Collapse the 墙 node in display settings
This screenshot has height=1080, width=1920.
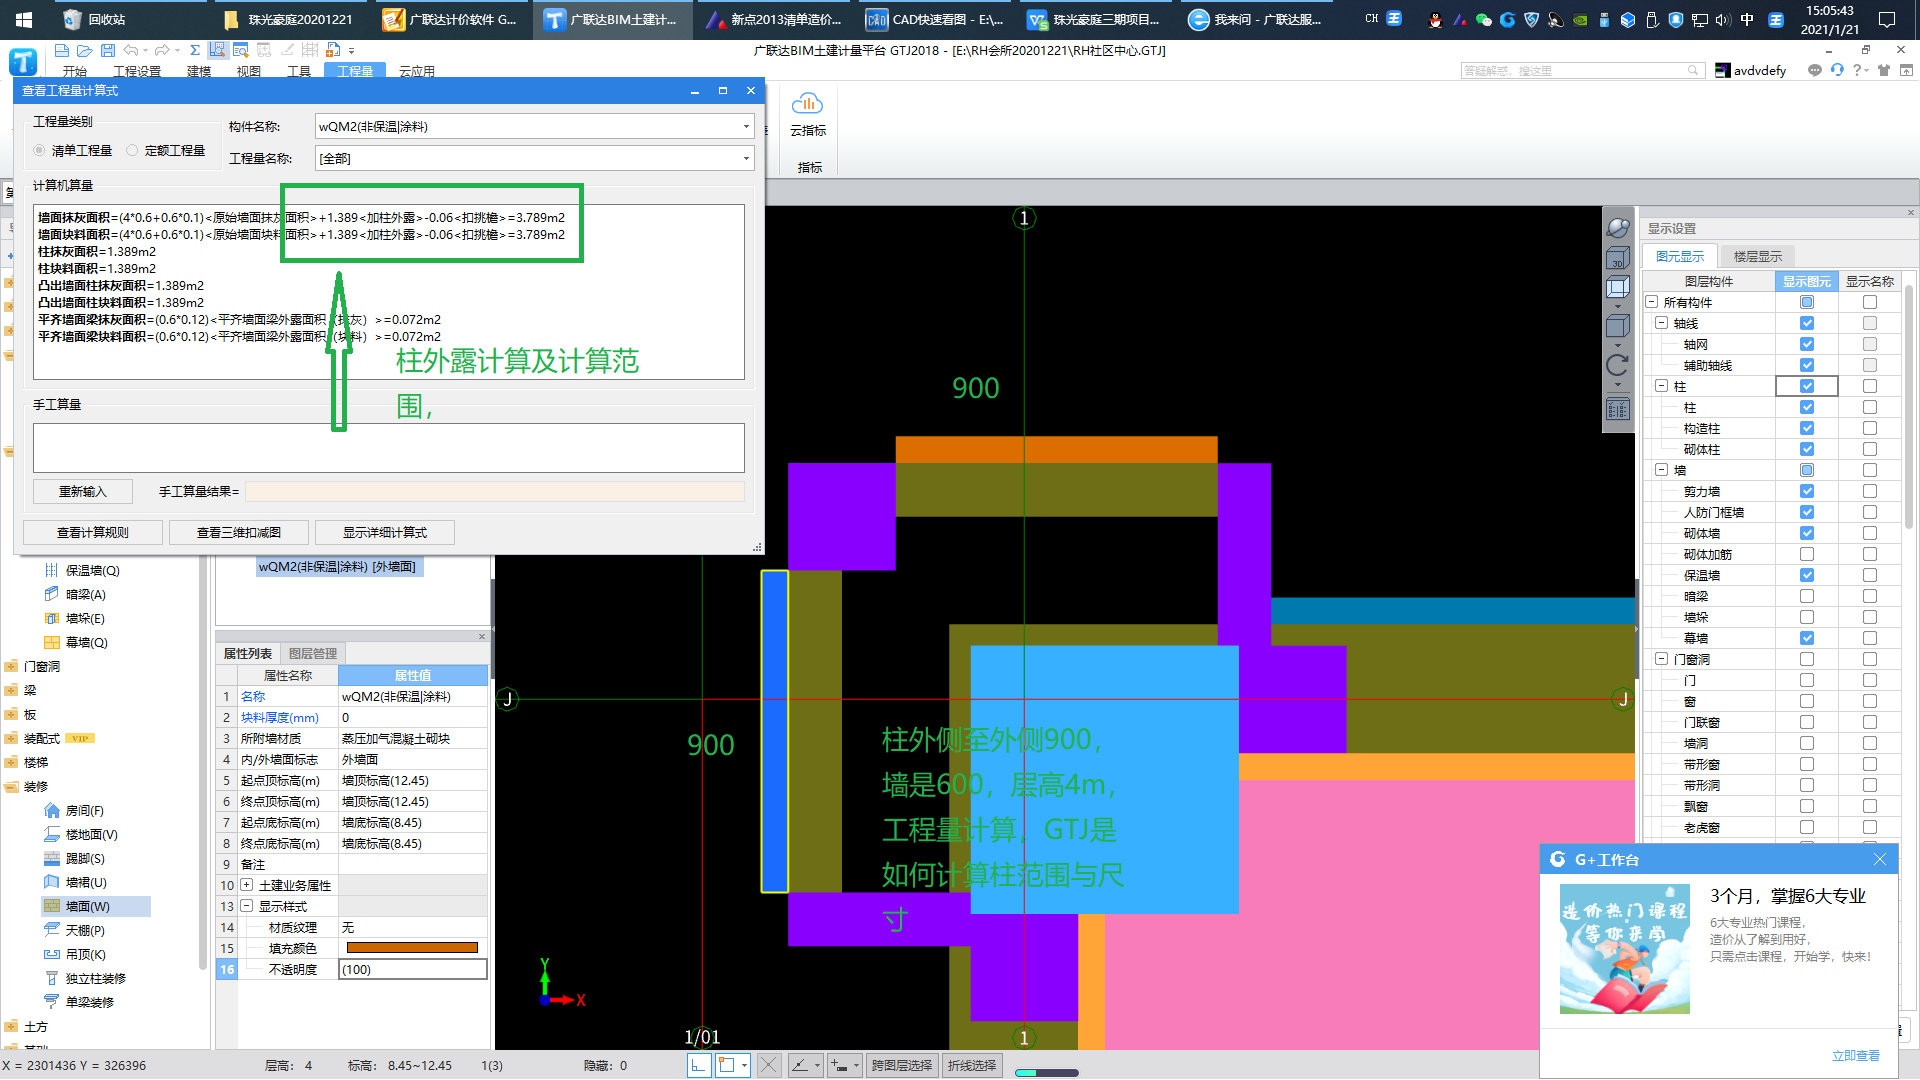(x=1662, y=470)
